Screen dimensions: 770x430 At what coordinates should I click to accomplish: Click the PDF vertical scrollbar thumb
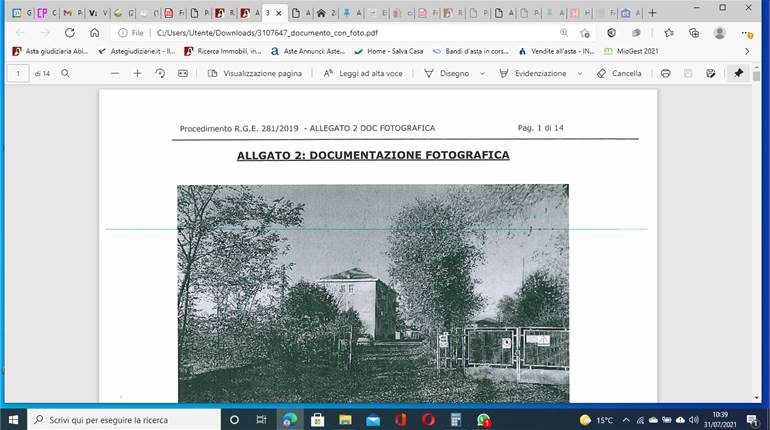(x=756, y=76)
